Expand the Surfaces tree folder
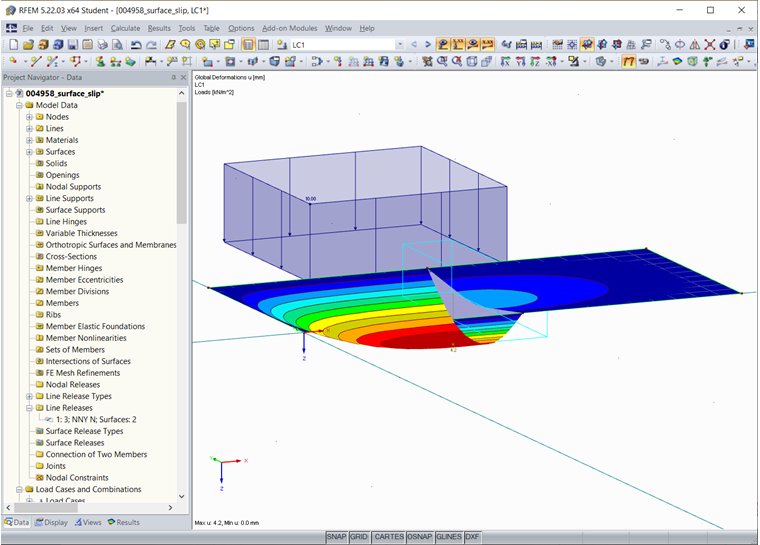 point(29,152)
